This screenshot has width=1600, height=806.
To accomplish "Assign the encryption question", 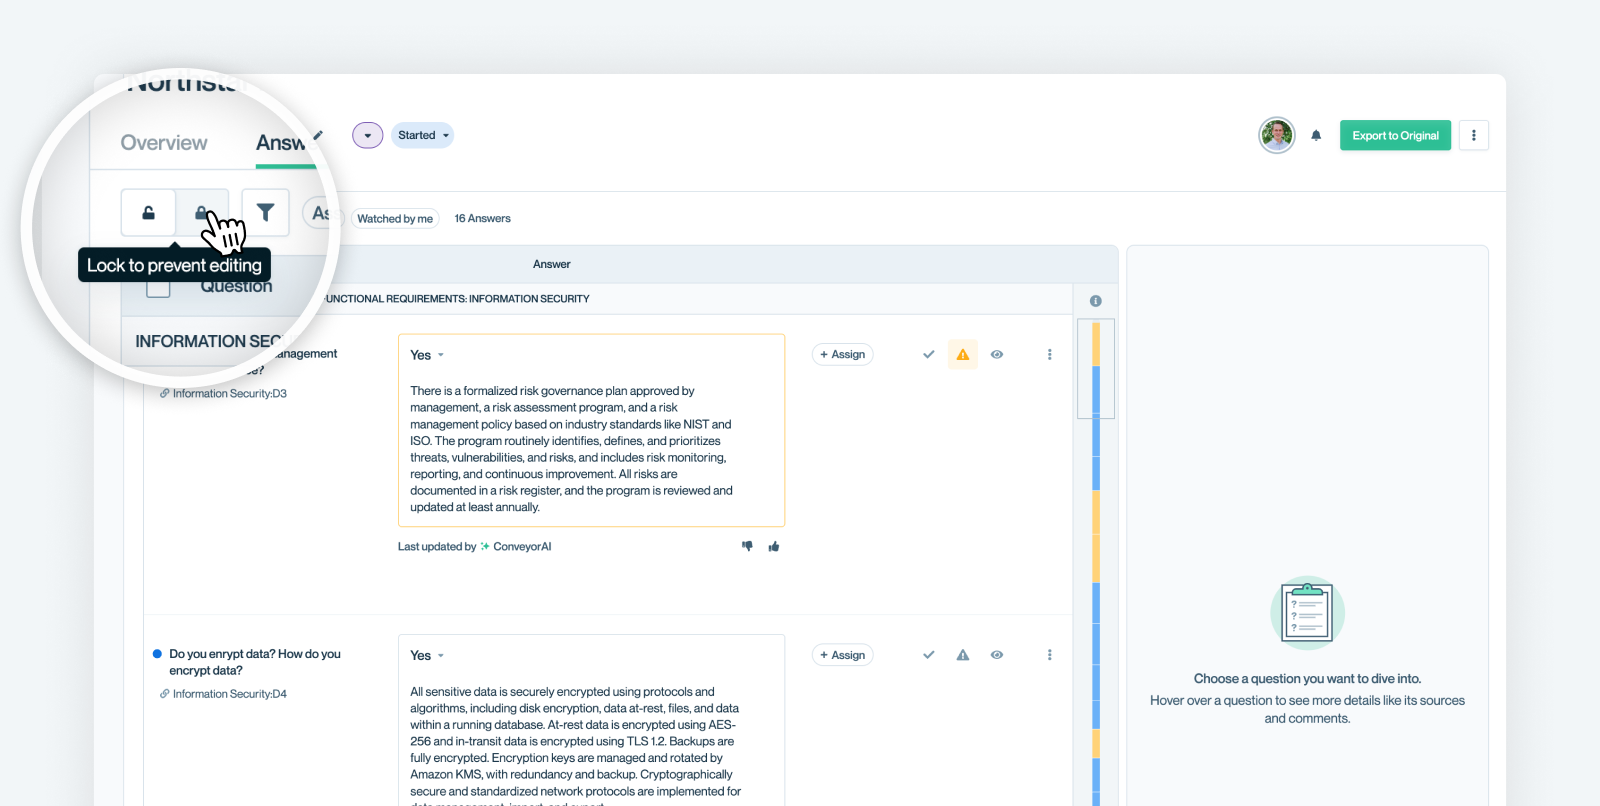I will point(842,655).
